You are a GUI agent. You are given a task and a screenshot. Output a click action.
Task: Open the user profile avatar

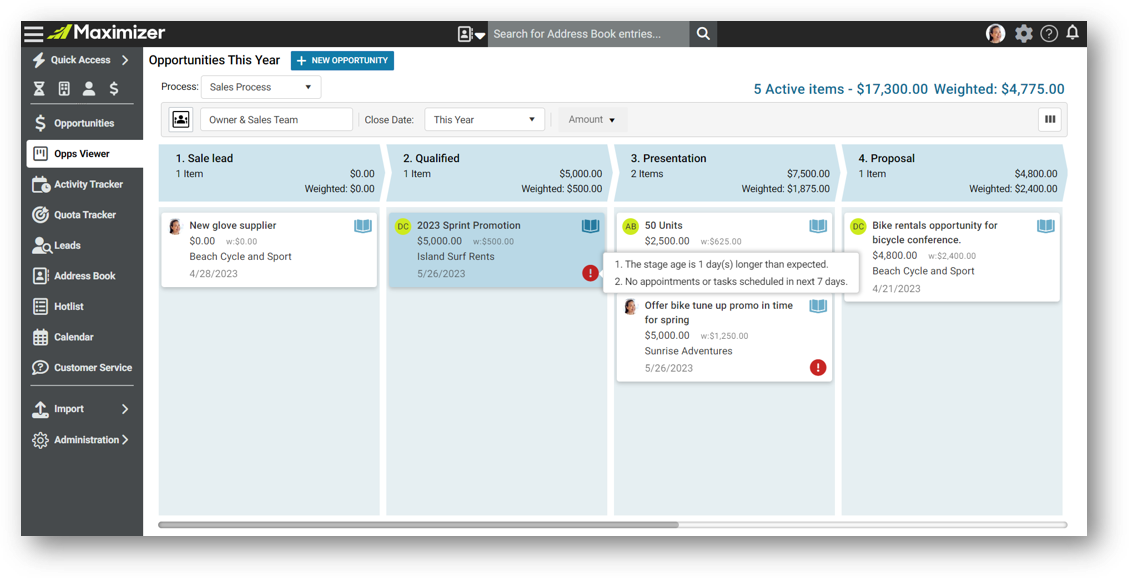tap(995, 33)
